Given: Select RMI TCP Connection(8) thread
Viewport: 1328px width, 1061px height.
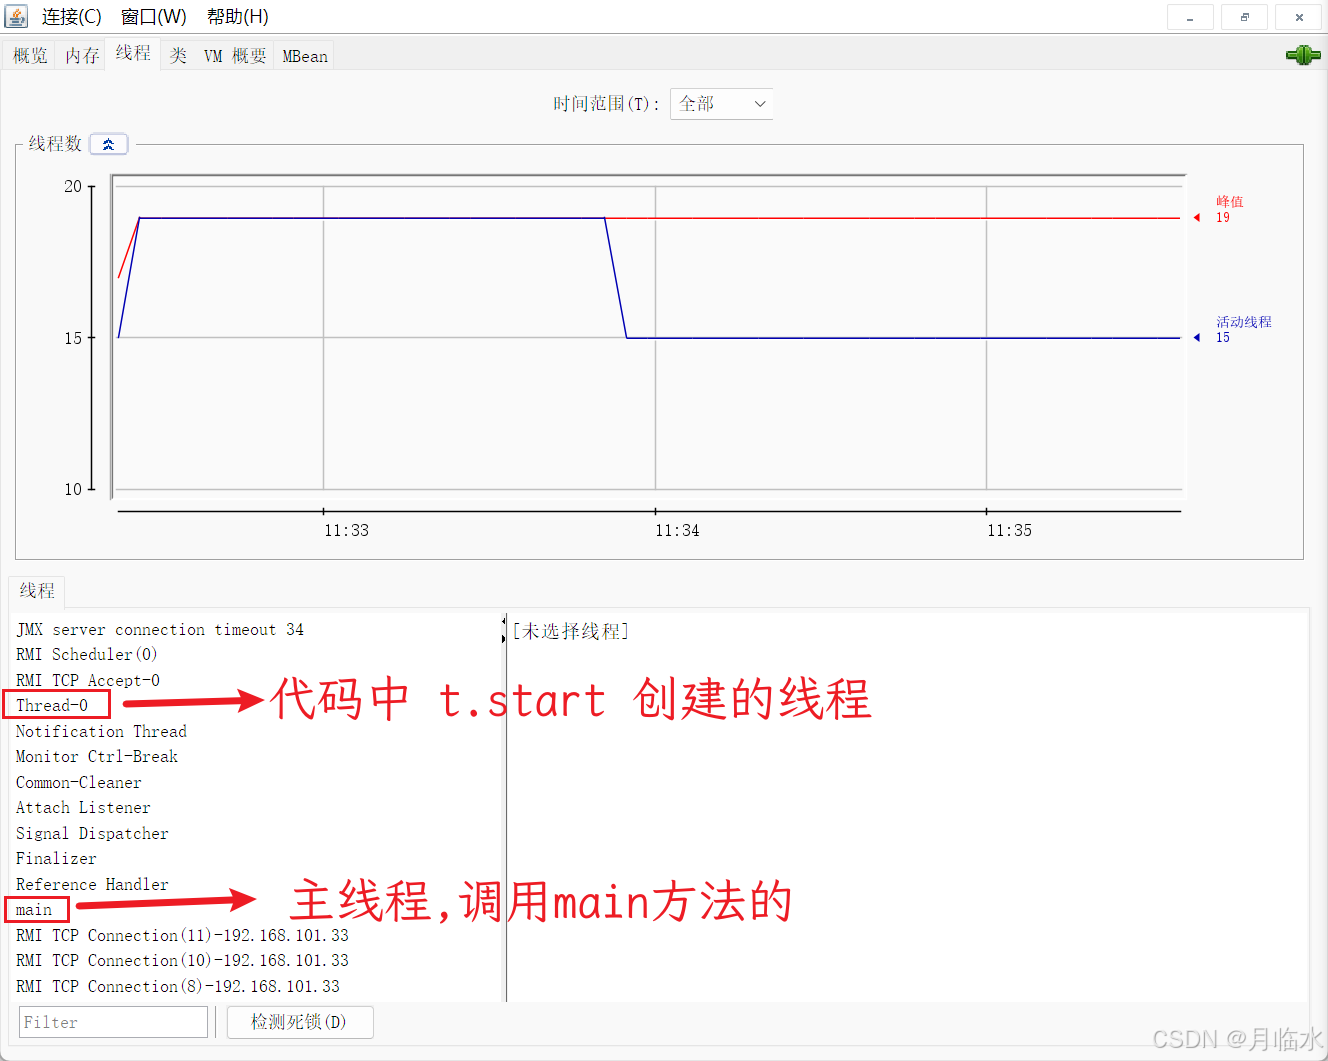Looking at the screenshot, I should pos(178,986).
